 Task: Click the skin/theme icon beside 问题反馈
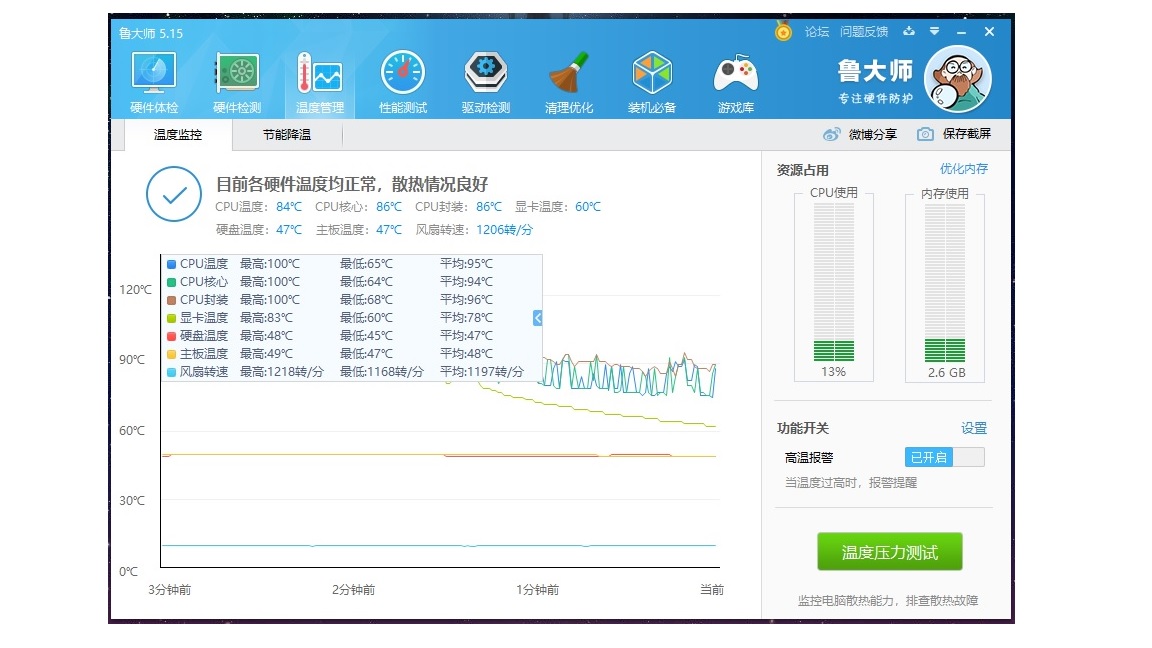click(909, 32)
